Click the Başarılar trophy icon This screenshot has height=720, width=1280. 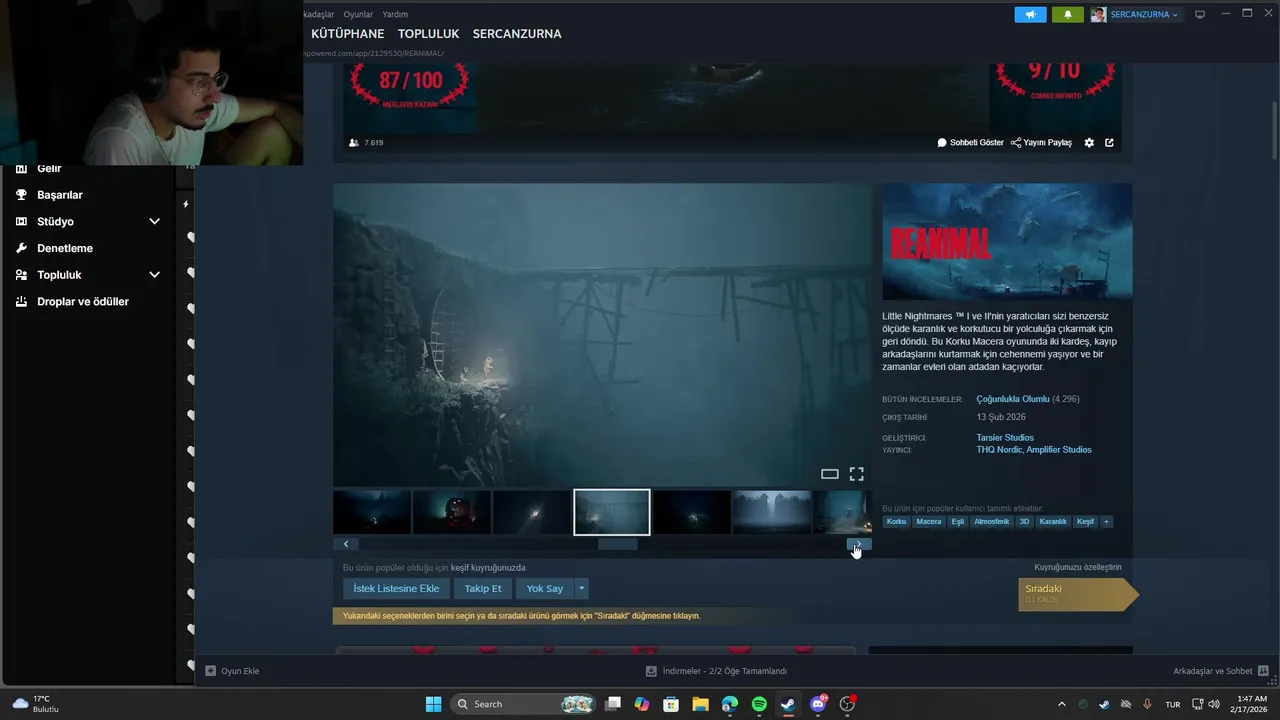tap(21, 195)
